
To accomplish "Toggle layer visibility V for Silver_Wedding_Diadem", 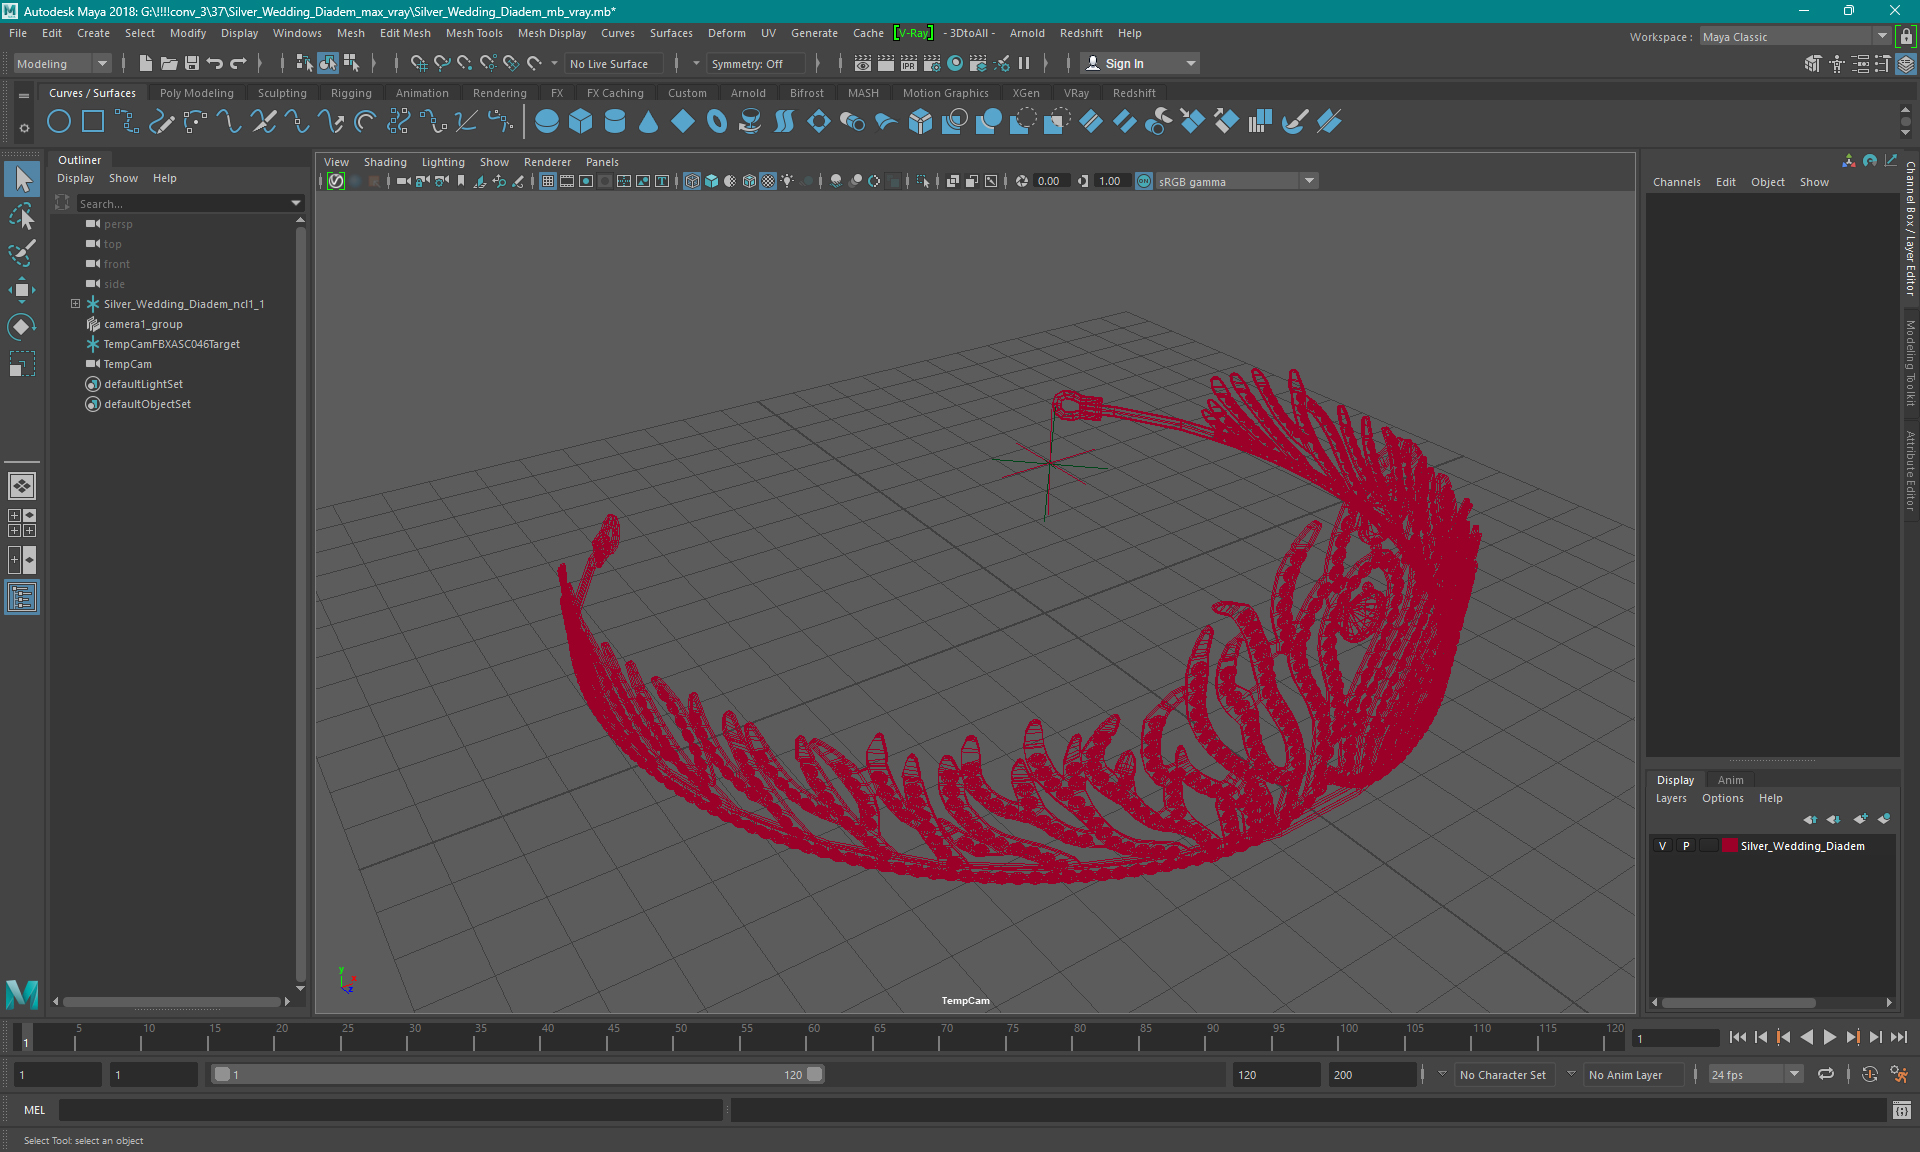I will [1663, 846].
